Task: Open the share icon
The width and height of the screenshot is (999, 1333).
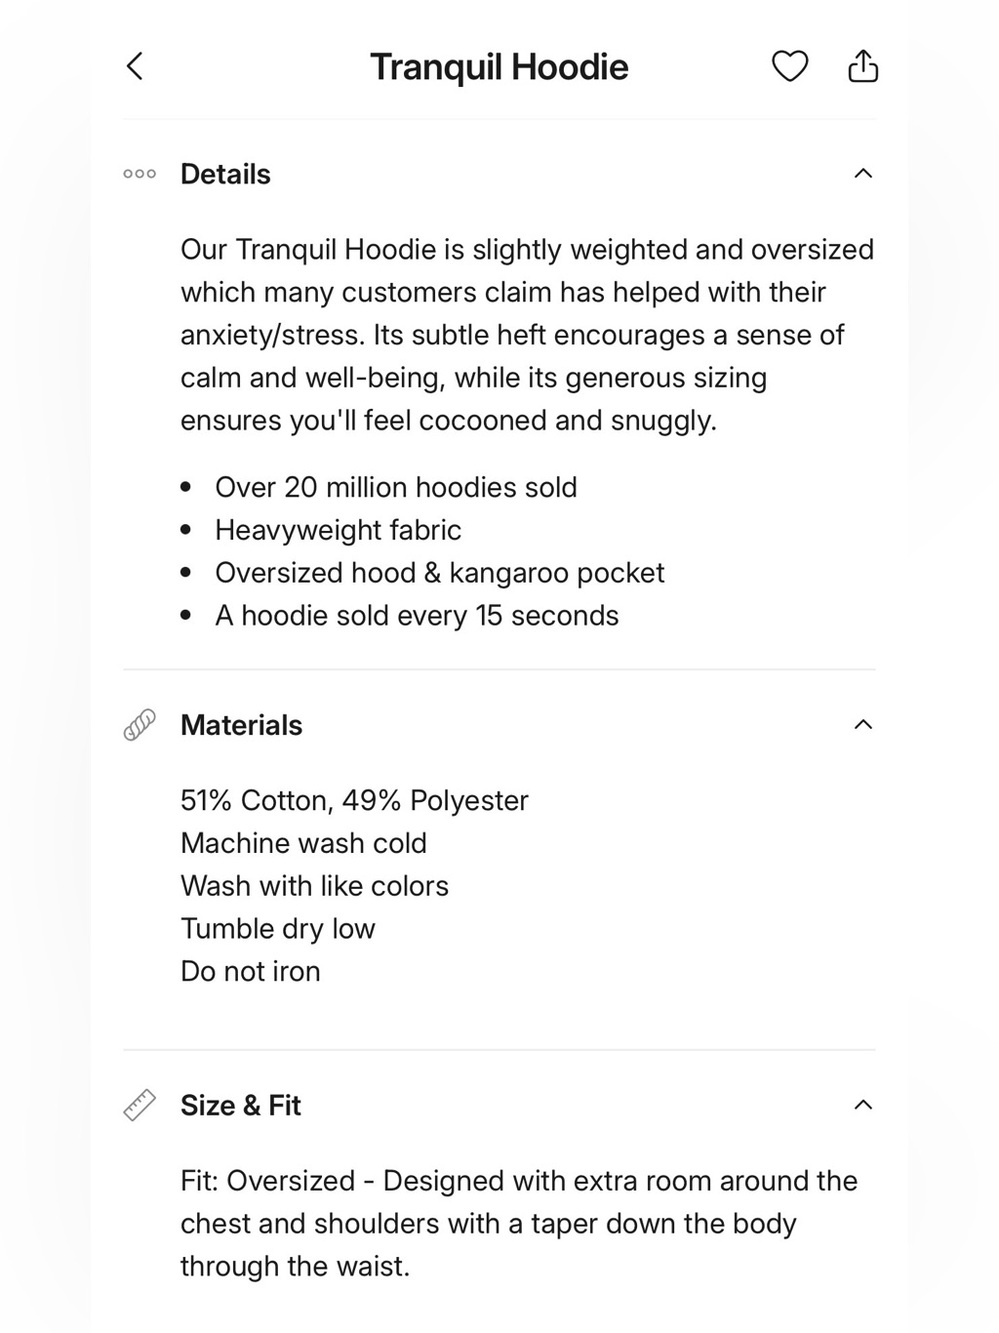Action: 863,66
